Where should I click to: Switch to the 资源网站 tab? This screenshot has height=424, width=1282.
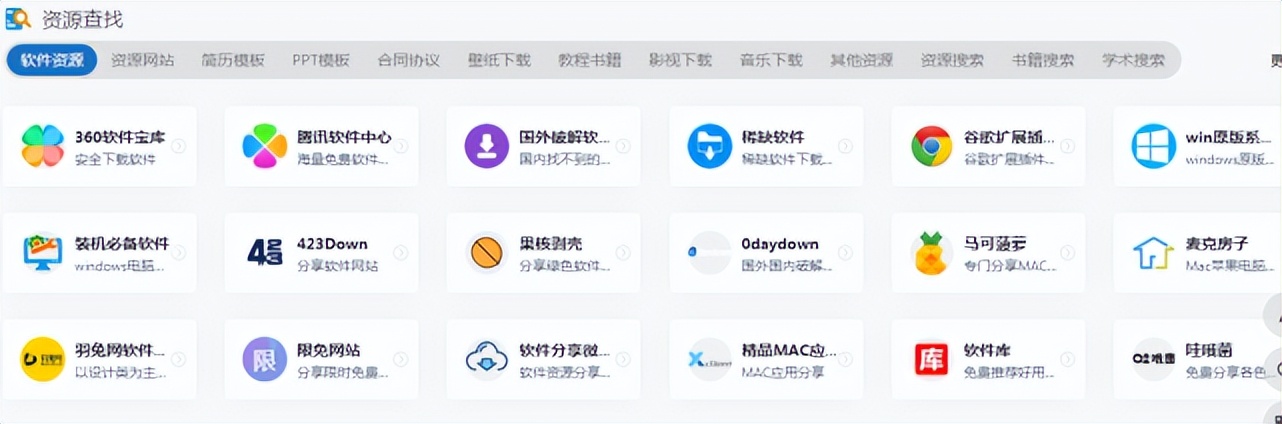click(x=142, y=60)
